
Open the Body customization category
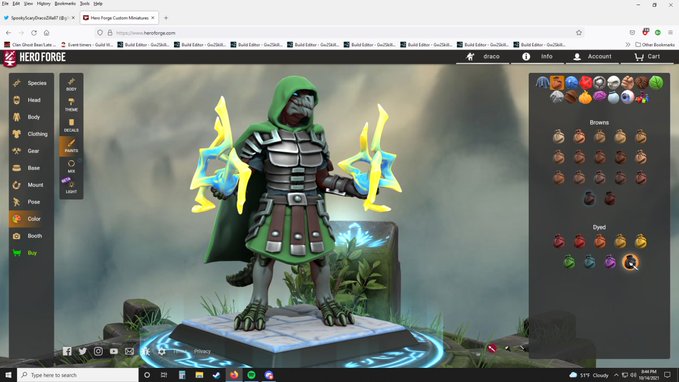(31, 117)
